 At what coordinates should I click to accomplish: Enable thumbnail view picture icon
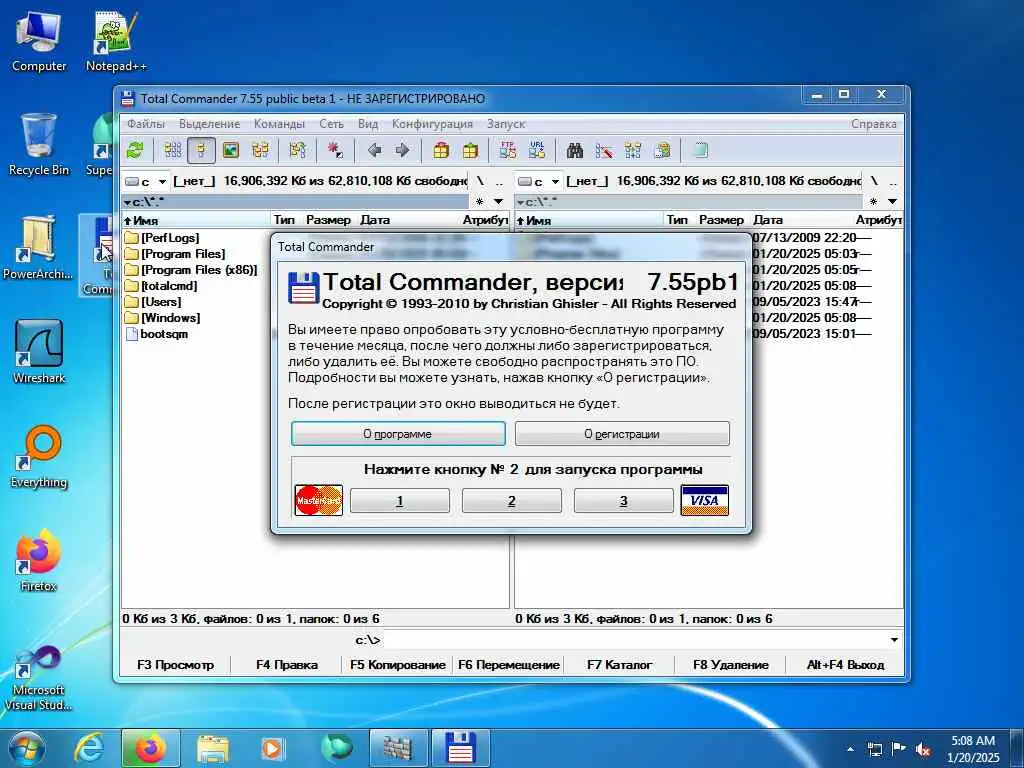[x=231, y=151]
